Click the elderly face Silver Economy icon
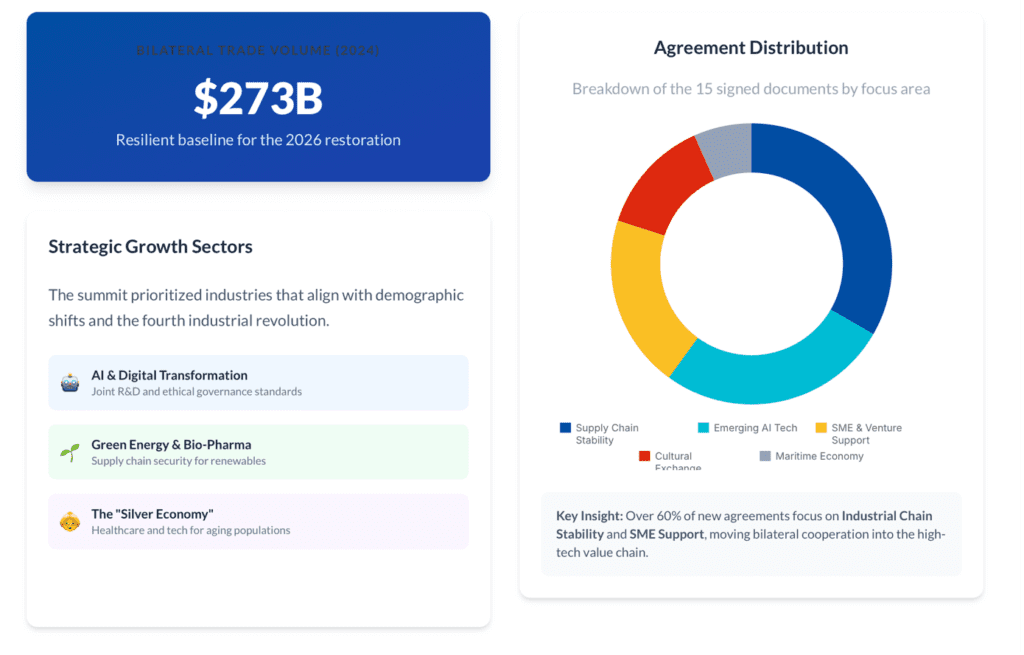This screenshot has width=1024, height=655. pyautogui.click(x=70, y=521)
